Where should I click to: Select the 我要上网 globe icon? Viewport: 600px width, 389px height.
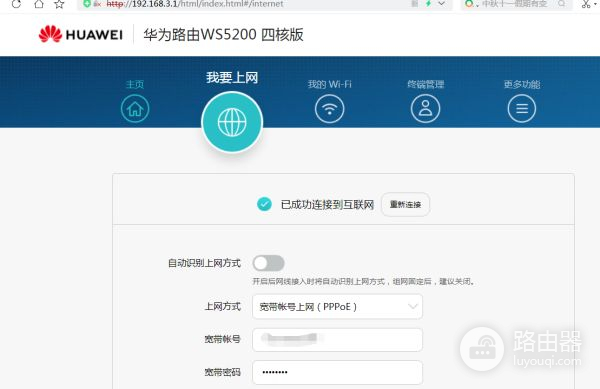[232, 122]
